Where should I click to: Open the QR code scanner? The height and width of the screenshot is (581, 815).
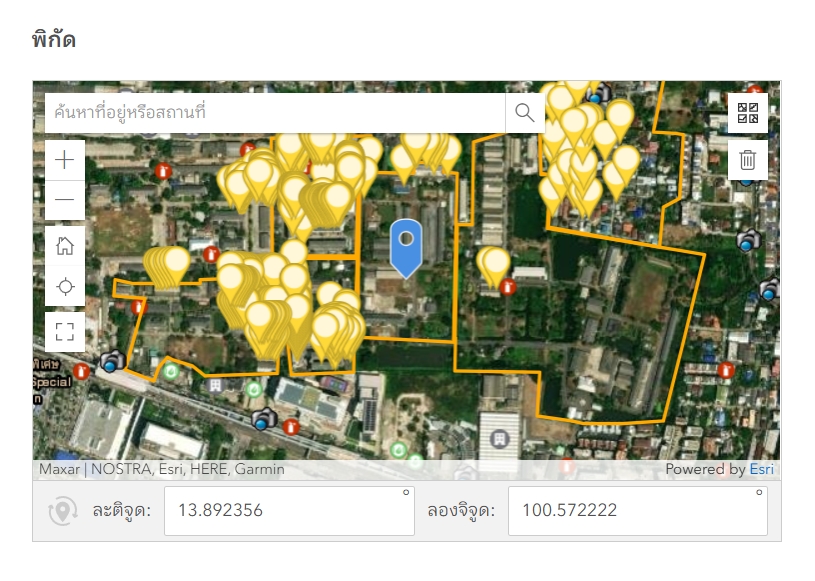pos(748,113)
